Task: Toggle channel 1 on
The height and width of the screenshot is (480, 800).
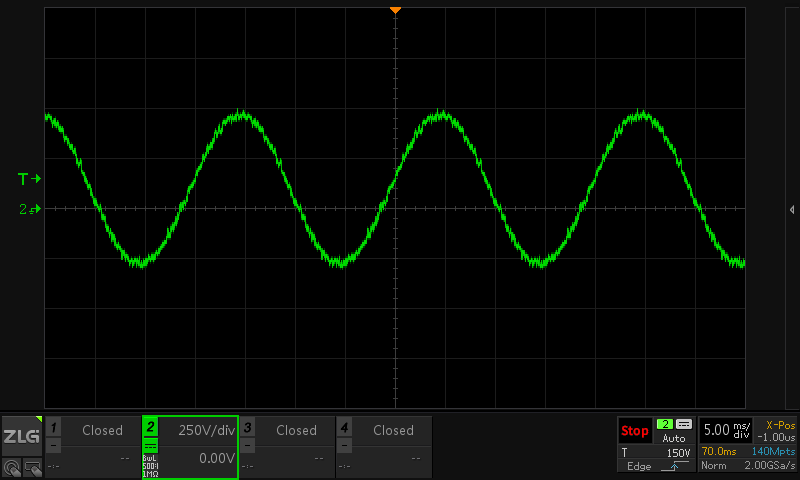Action: point(54,429)
